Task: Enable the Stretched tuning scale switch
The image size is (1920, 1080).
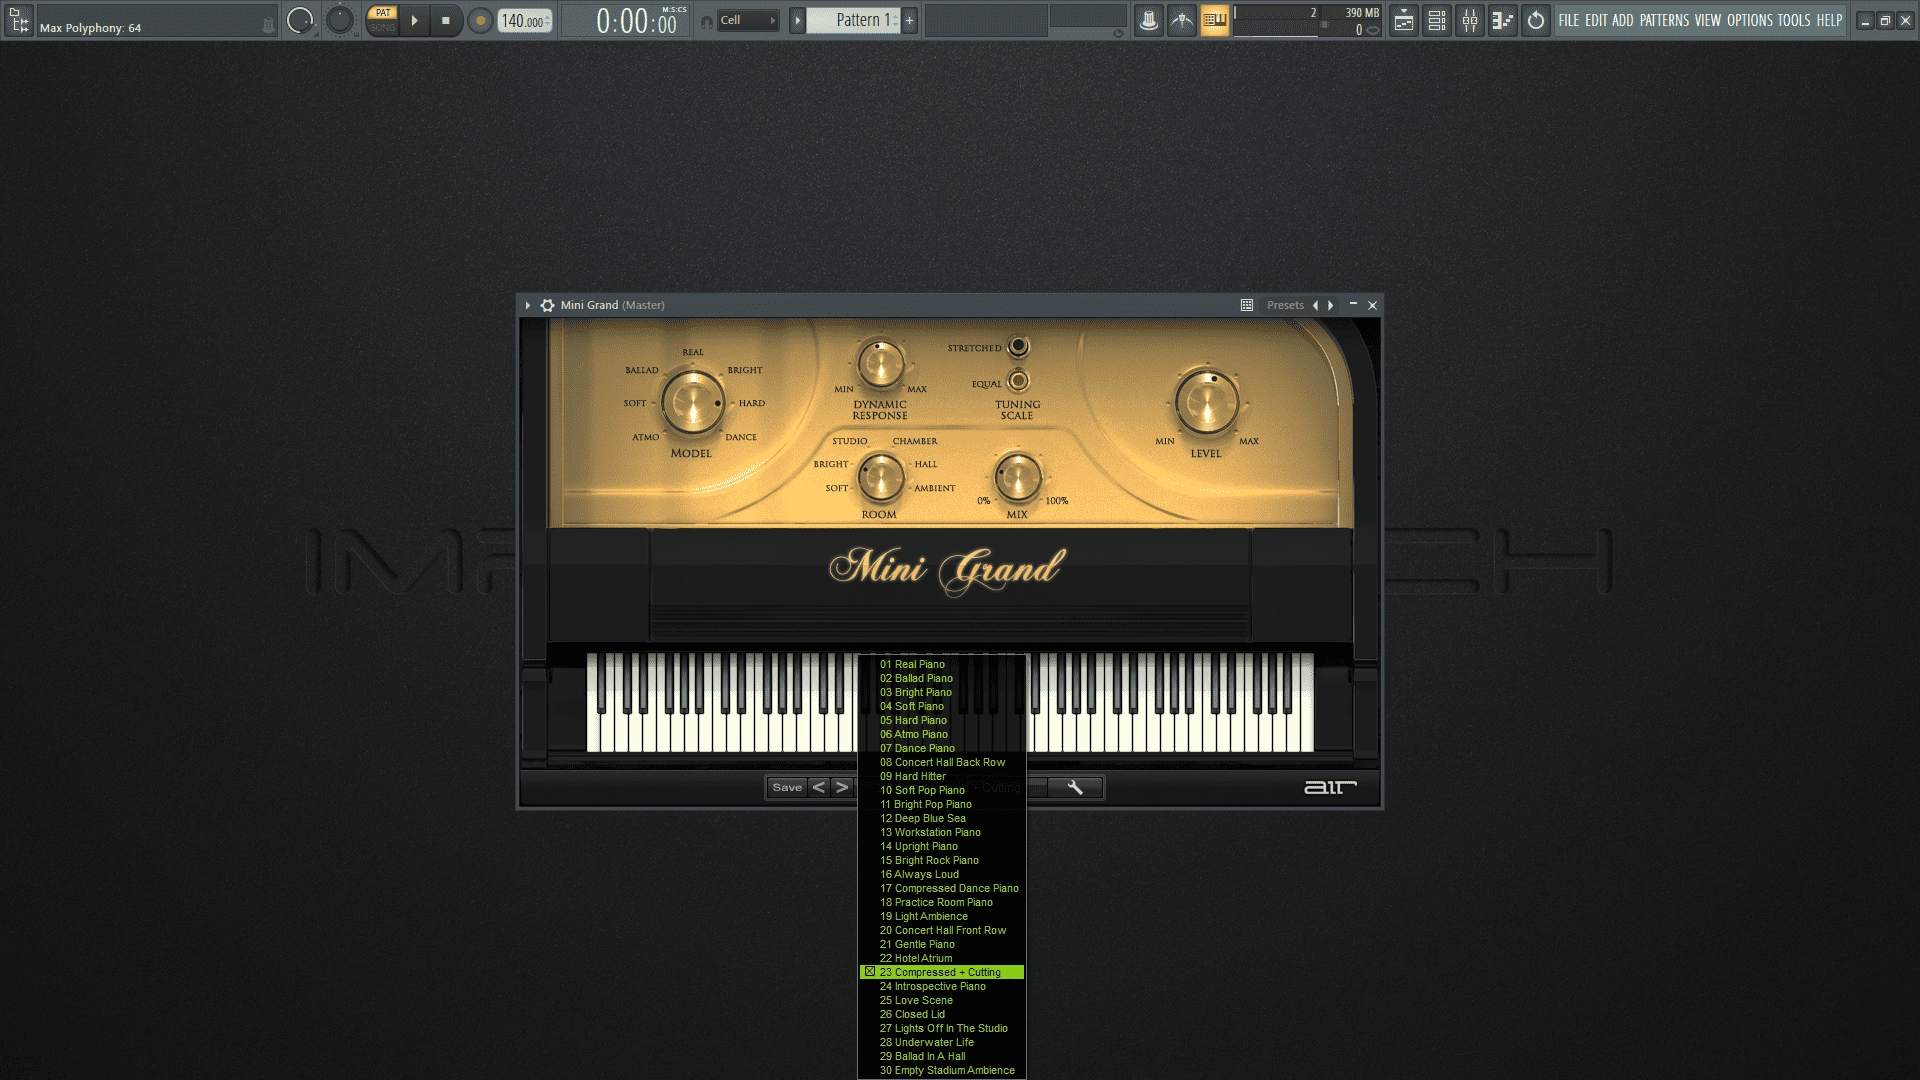Action: point(1018,347)
